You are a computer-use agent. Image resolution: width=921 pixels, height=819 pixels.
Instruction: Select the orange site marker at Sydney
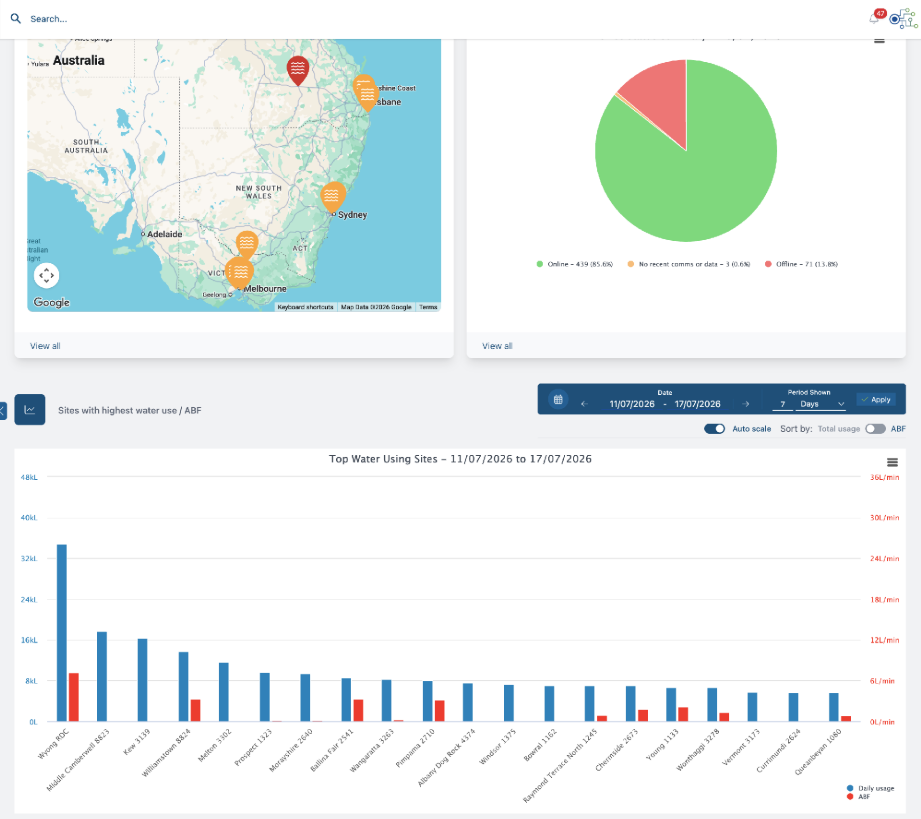(x=332, y=197)
